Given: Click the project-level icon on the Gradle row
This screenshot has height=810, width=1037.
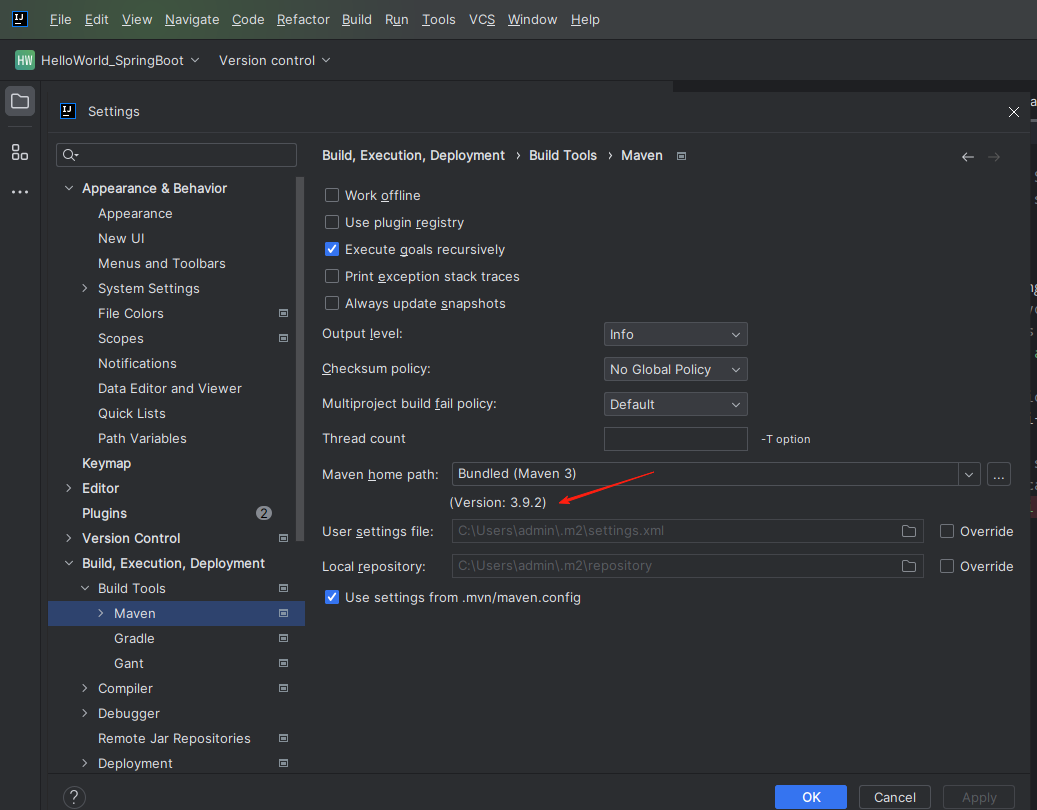Looking at the screenshot, I should (283, 638).
